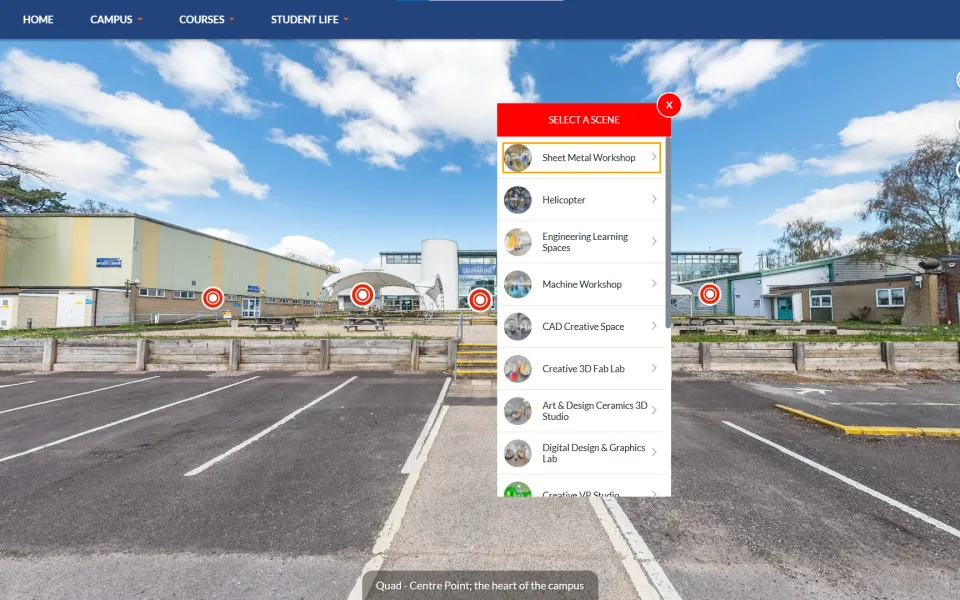Close the Select a Scene panel
The width and height of the screenshot is (960, 600).
(x=669, y=105)
